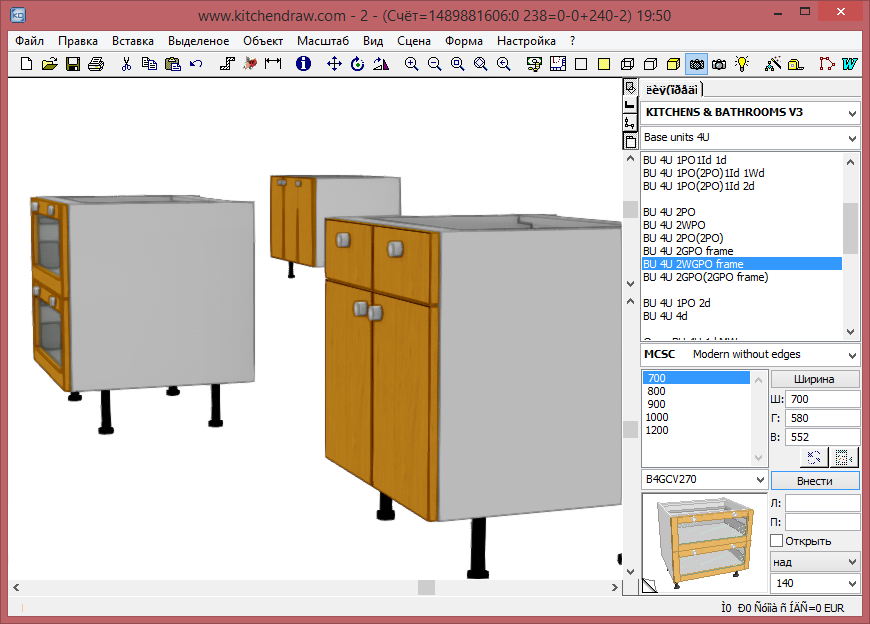
Task: Switch to the floor plan view icon
Action: 558,64
